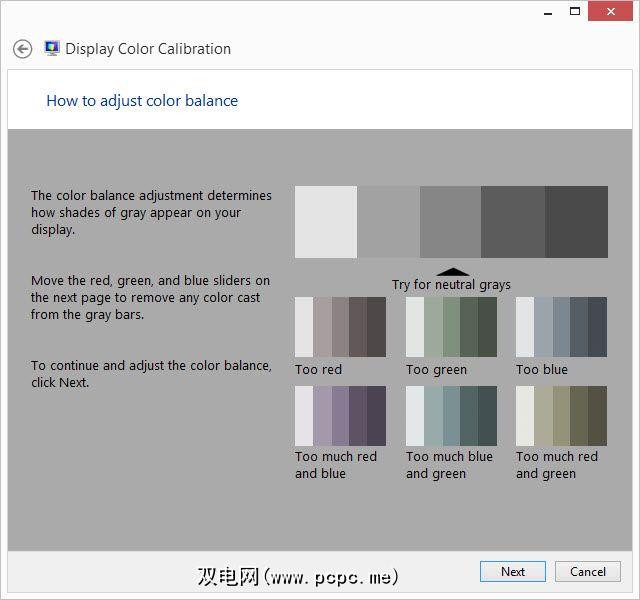The width and height of the screenshot is (640, 600).
Task: Click the middle gray swatch in top bar
Action: tap(451, 222)
